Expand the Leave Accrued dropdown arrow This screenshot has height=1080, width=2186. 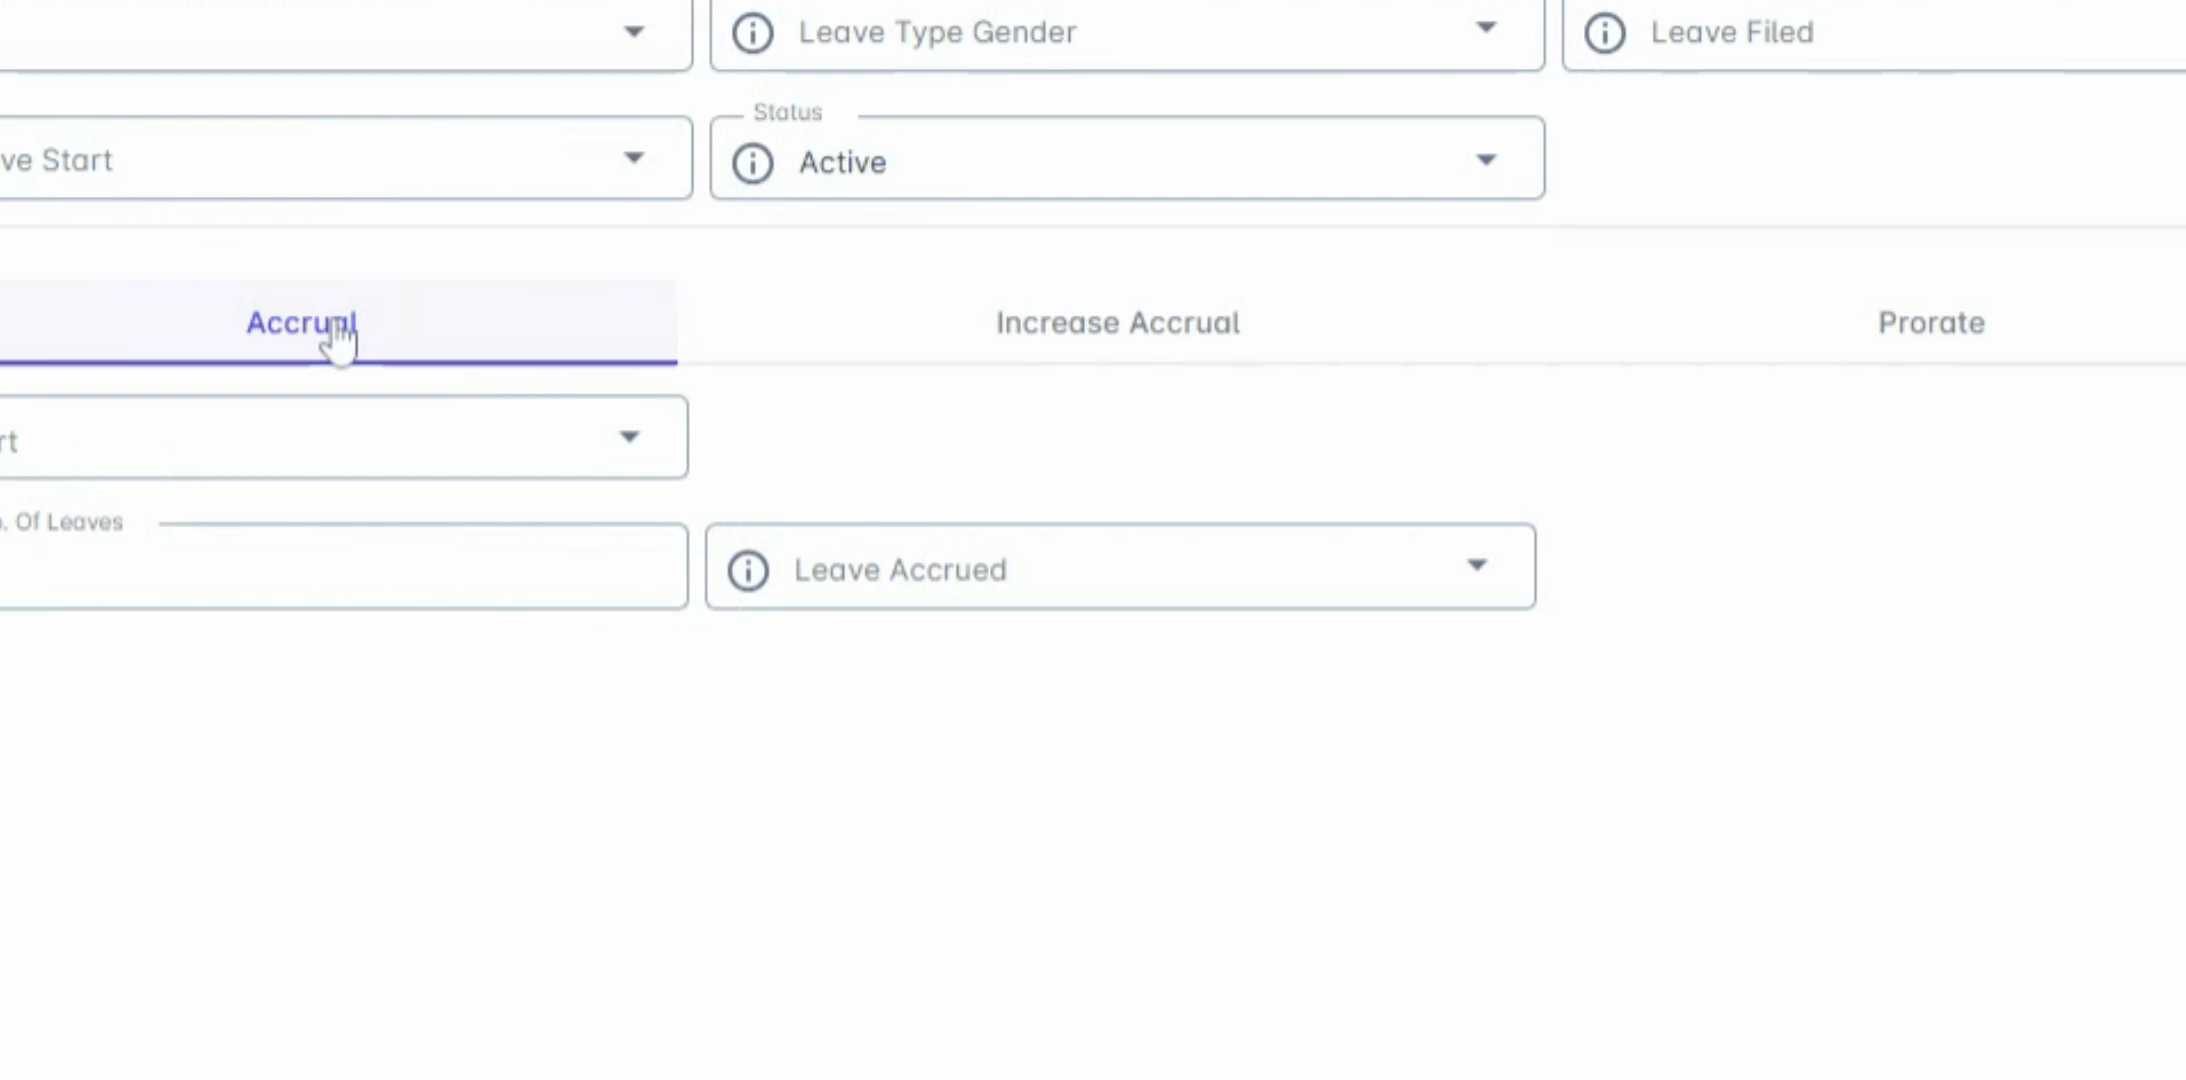pyautogui.click(x=1477, y=566)
